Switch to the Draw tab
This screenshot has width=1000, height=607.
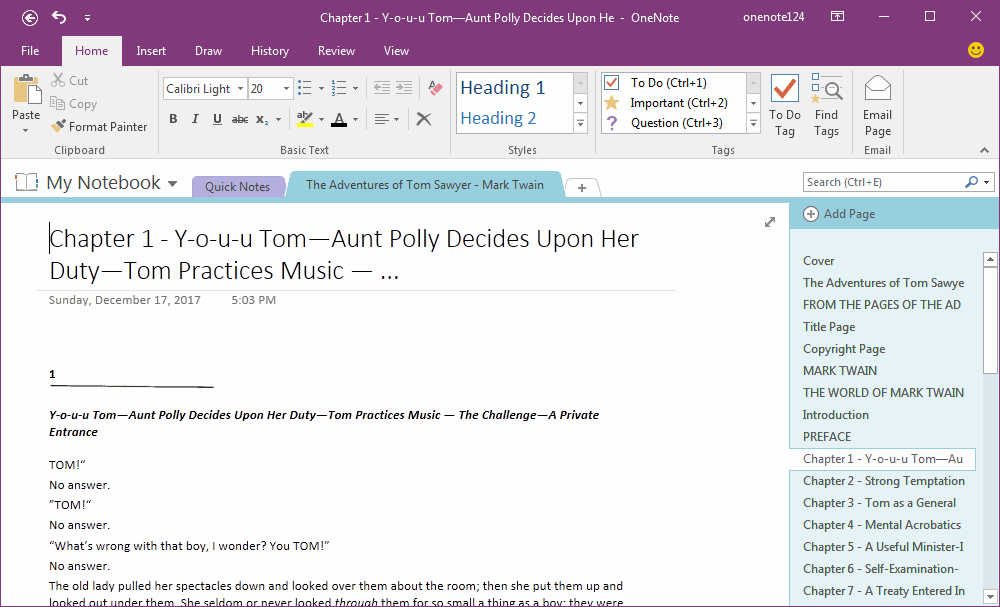[x=209, y=51]
